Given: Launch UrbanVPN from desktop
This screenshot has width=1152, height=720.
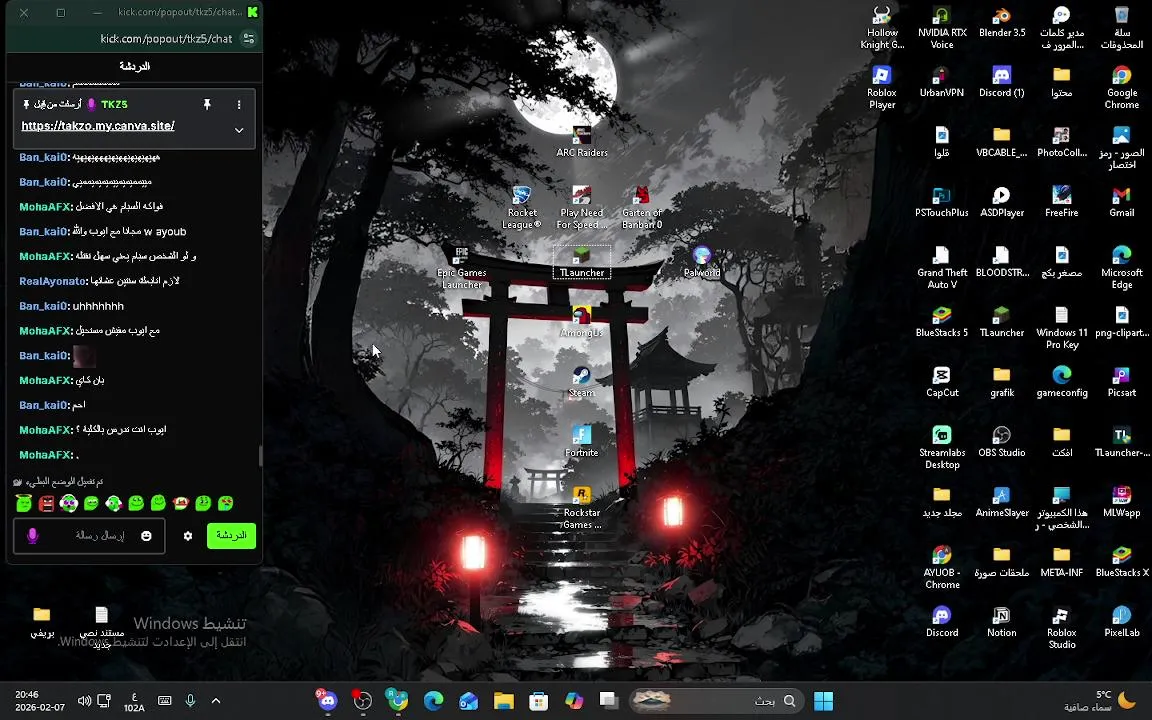Looking at the screenshot, I should click(942, 82).
